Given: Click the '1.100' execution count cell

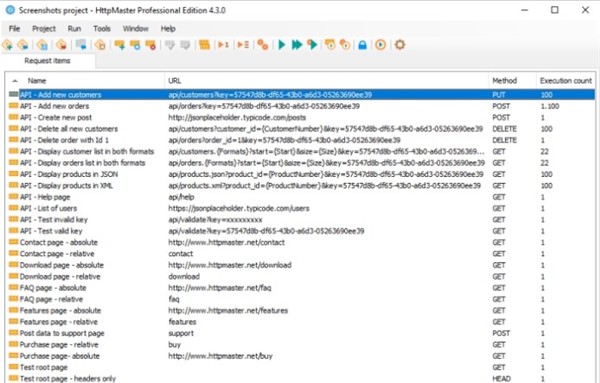Looking at the screenshot, I should 549,106.
